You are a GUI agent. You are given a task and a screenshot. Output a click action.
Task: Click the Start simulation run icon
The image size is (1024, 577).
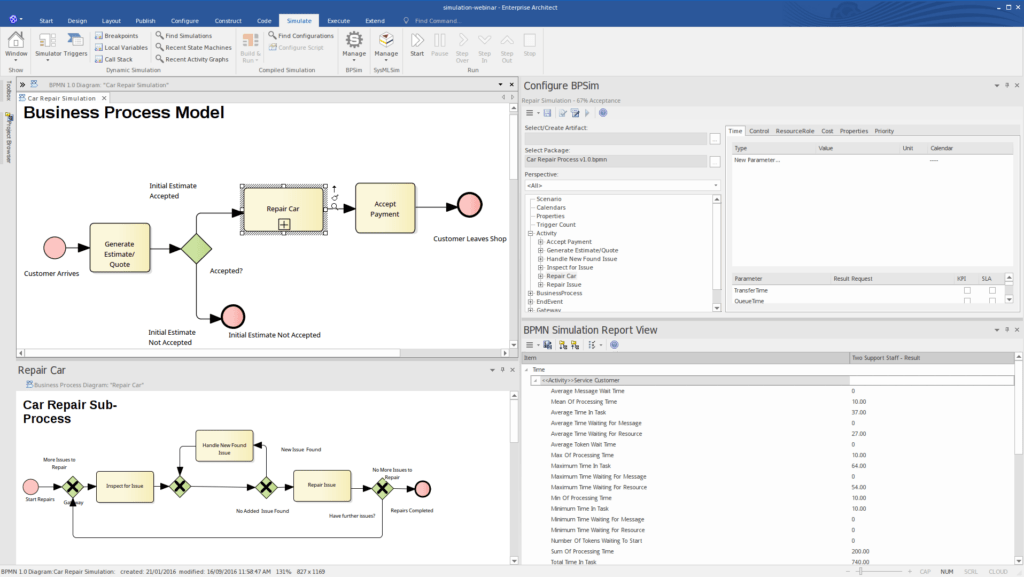tap(417, 40)
